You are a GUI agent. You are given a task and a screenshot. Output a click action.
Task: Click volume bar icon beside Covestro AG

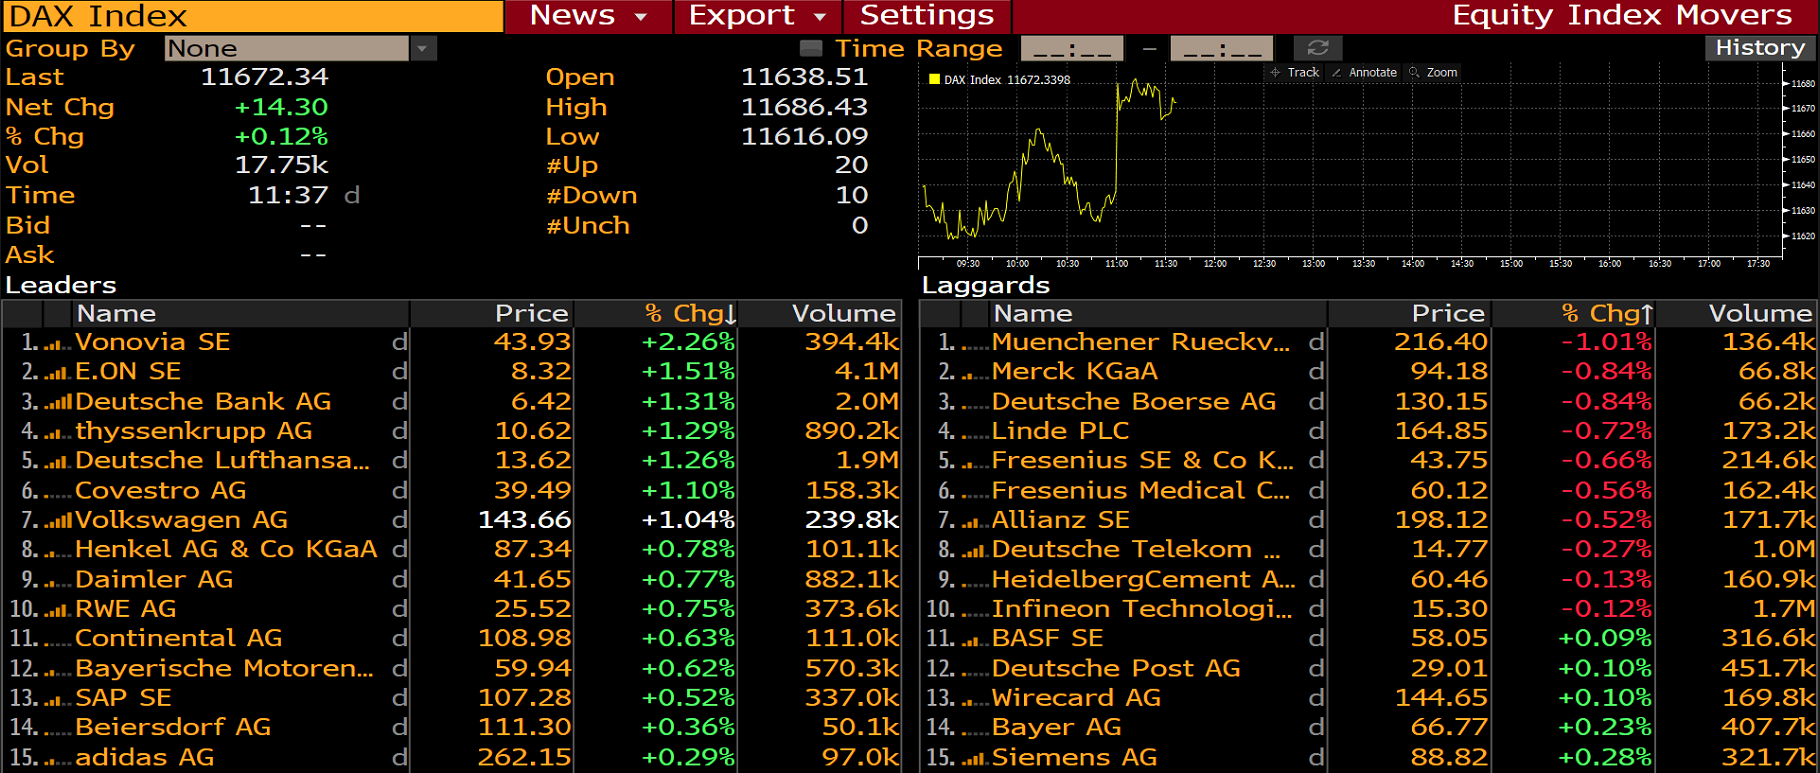57,492
